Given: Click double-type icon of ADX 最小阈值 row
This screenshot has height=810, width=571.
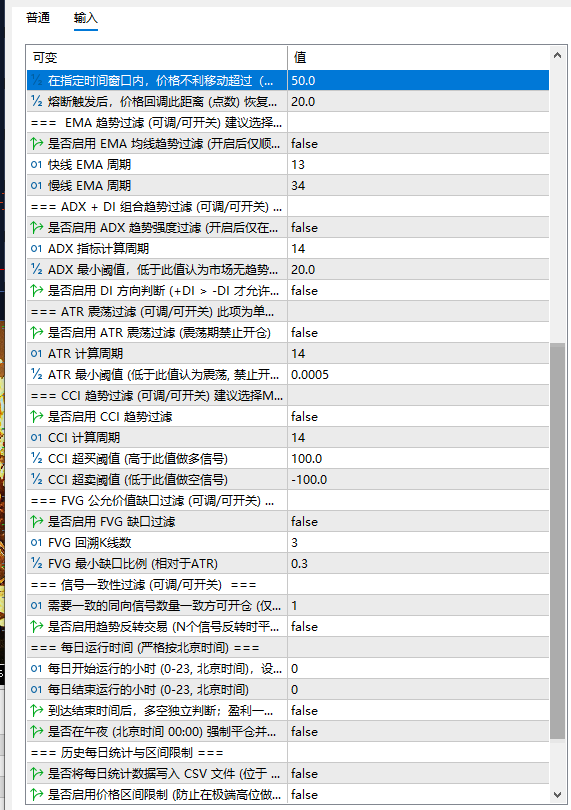Looking at the screenshot, I should click(x=36, y=269).
